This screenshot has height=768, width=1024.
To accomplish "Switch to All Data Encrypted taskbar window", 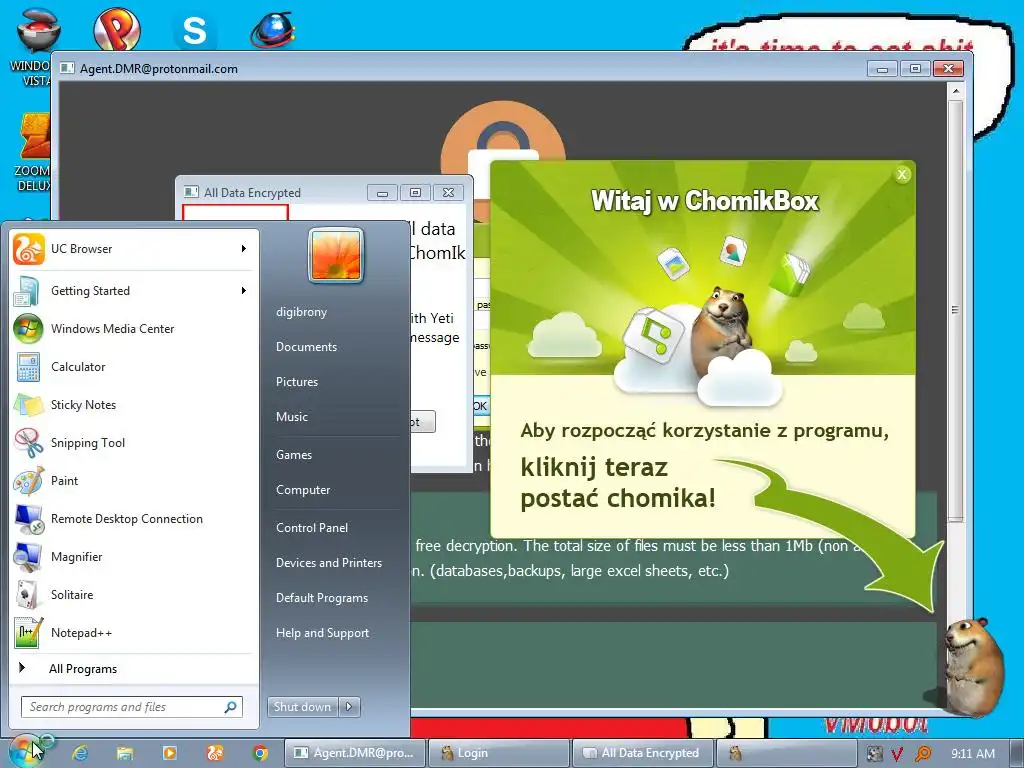I will (643, 753).
